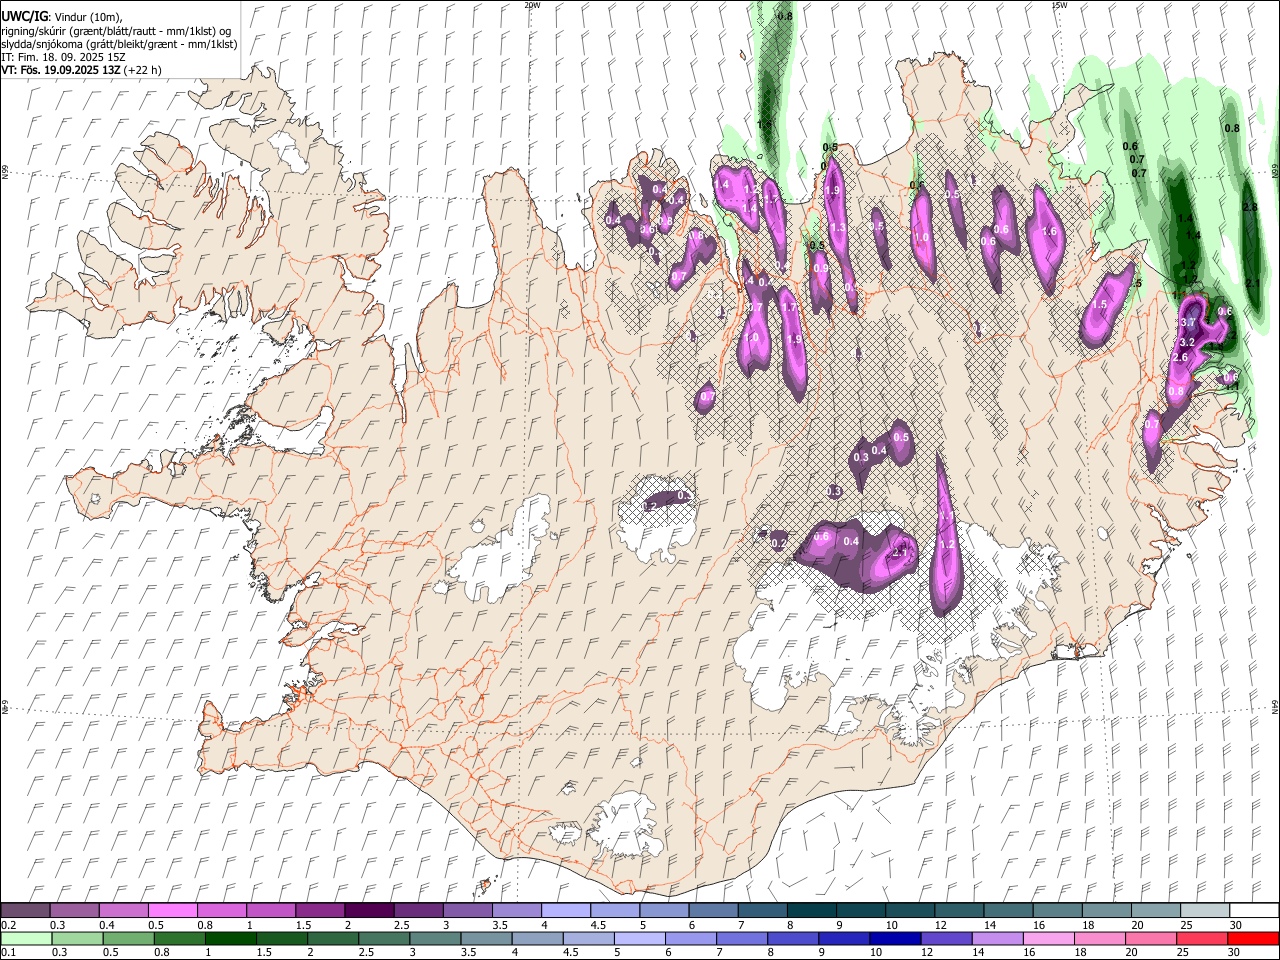Click the bold 'UWC/IG' title text
This screenshot has height=960, width=1280.
coord(24,17)
